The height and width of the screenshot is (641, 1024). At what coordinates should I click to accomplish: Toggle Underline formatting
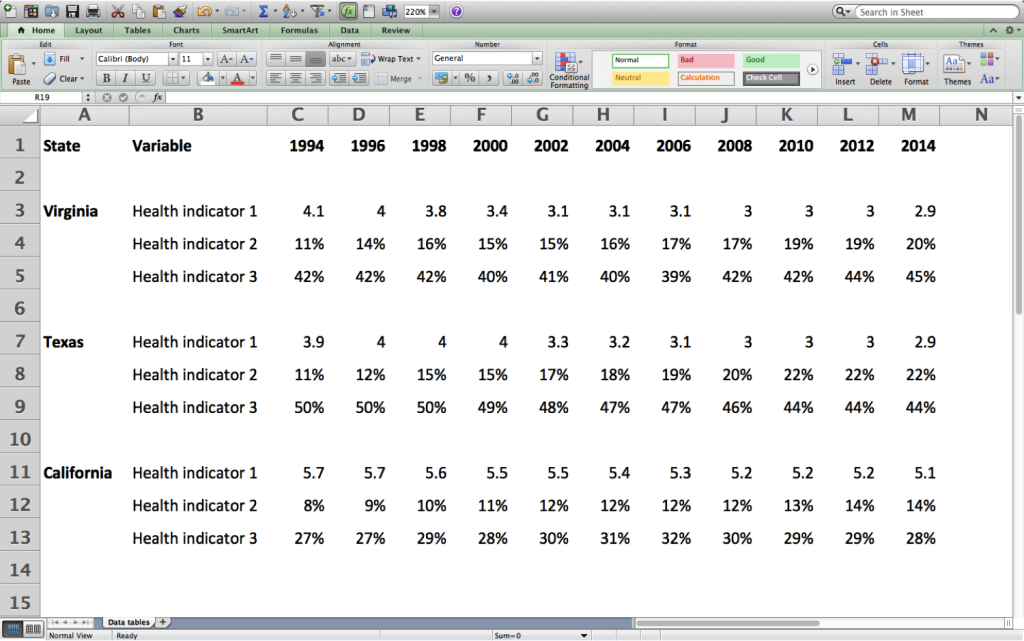(x=146, y=78)
